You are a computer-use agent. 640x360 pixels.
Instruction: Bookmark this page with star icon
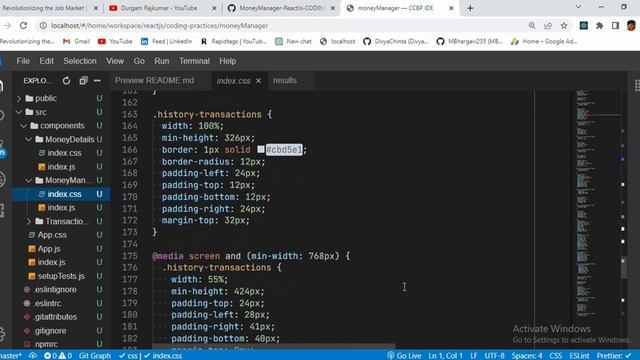click(564, 26)
